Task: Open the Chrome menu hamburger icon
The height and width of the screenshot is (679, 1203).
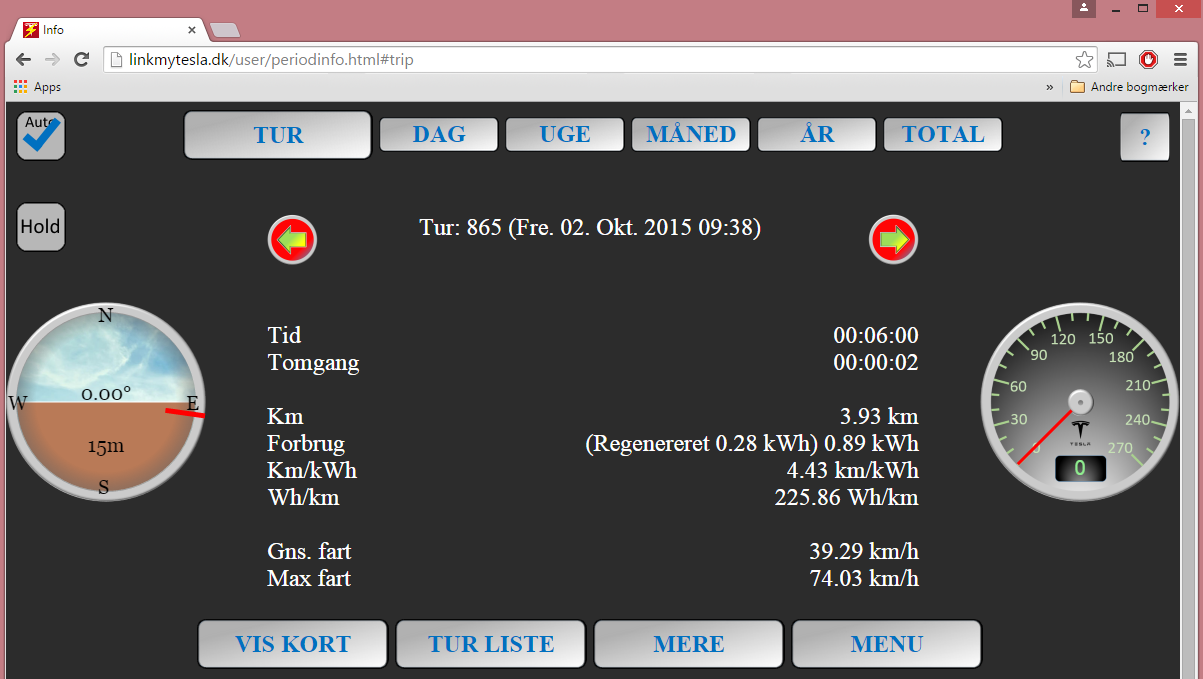Action: 1180,60
